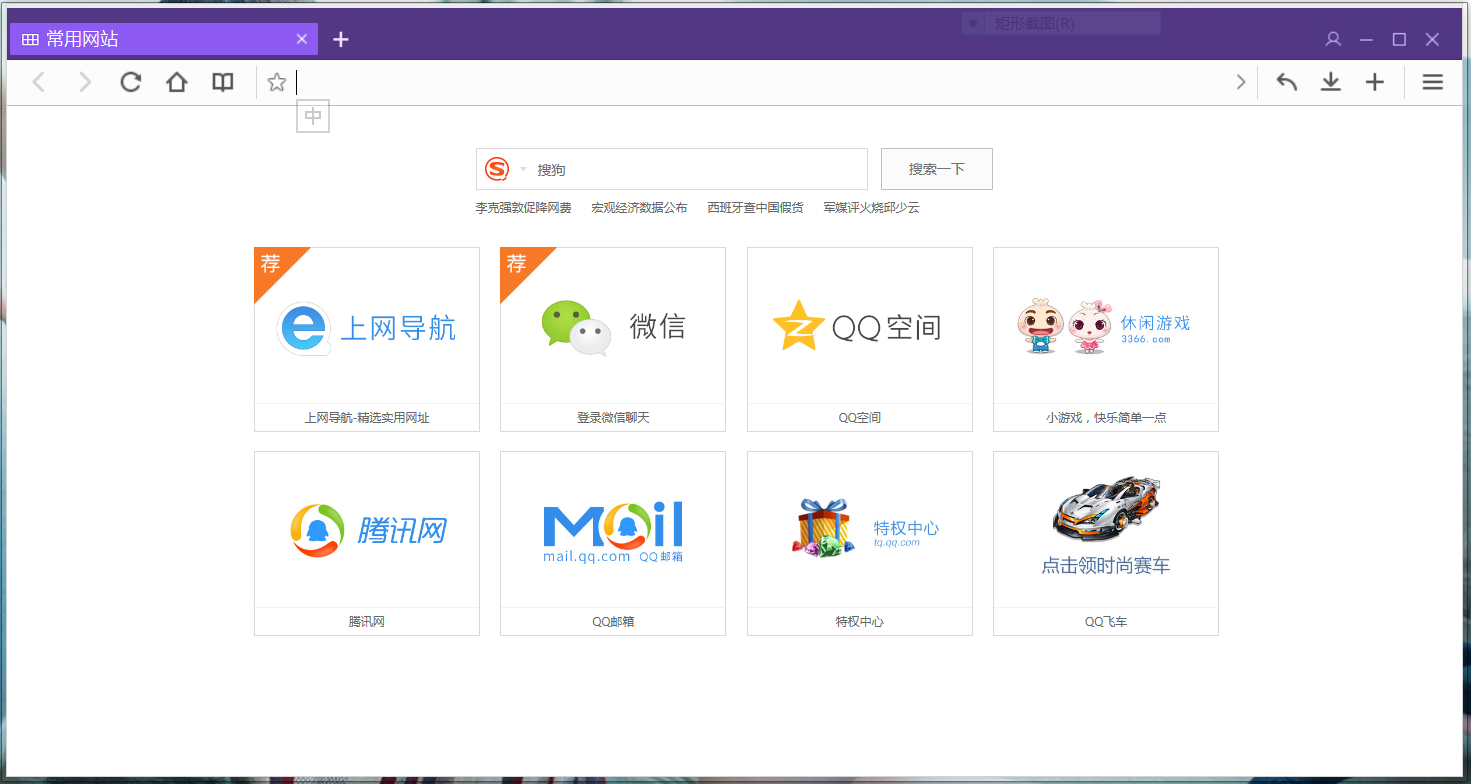Select the 常用网站 tab
The height and width of the screenshot is (784, 1471).
coord(163,39)
